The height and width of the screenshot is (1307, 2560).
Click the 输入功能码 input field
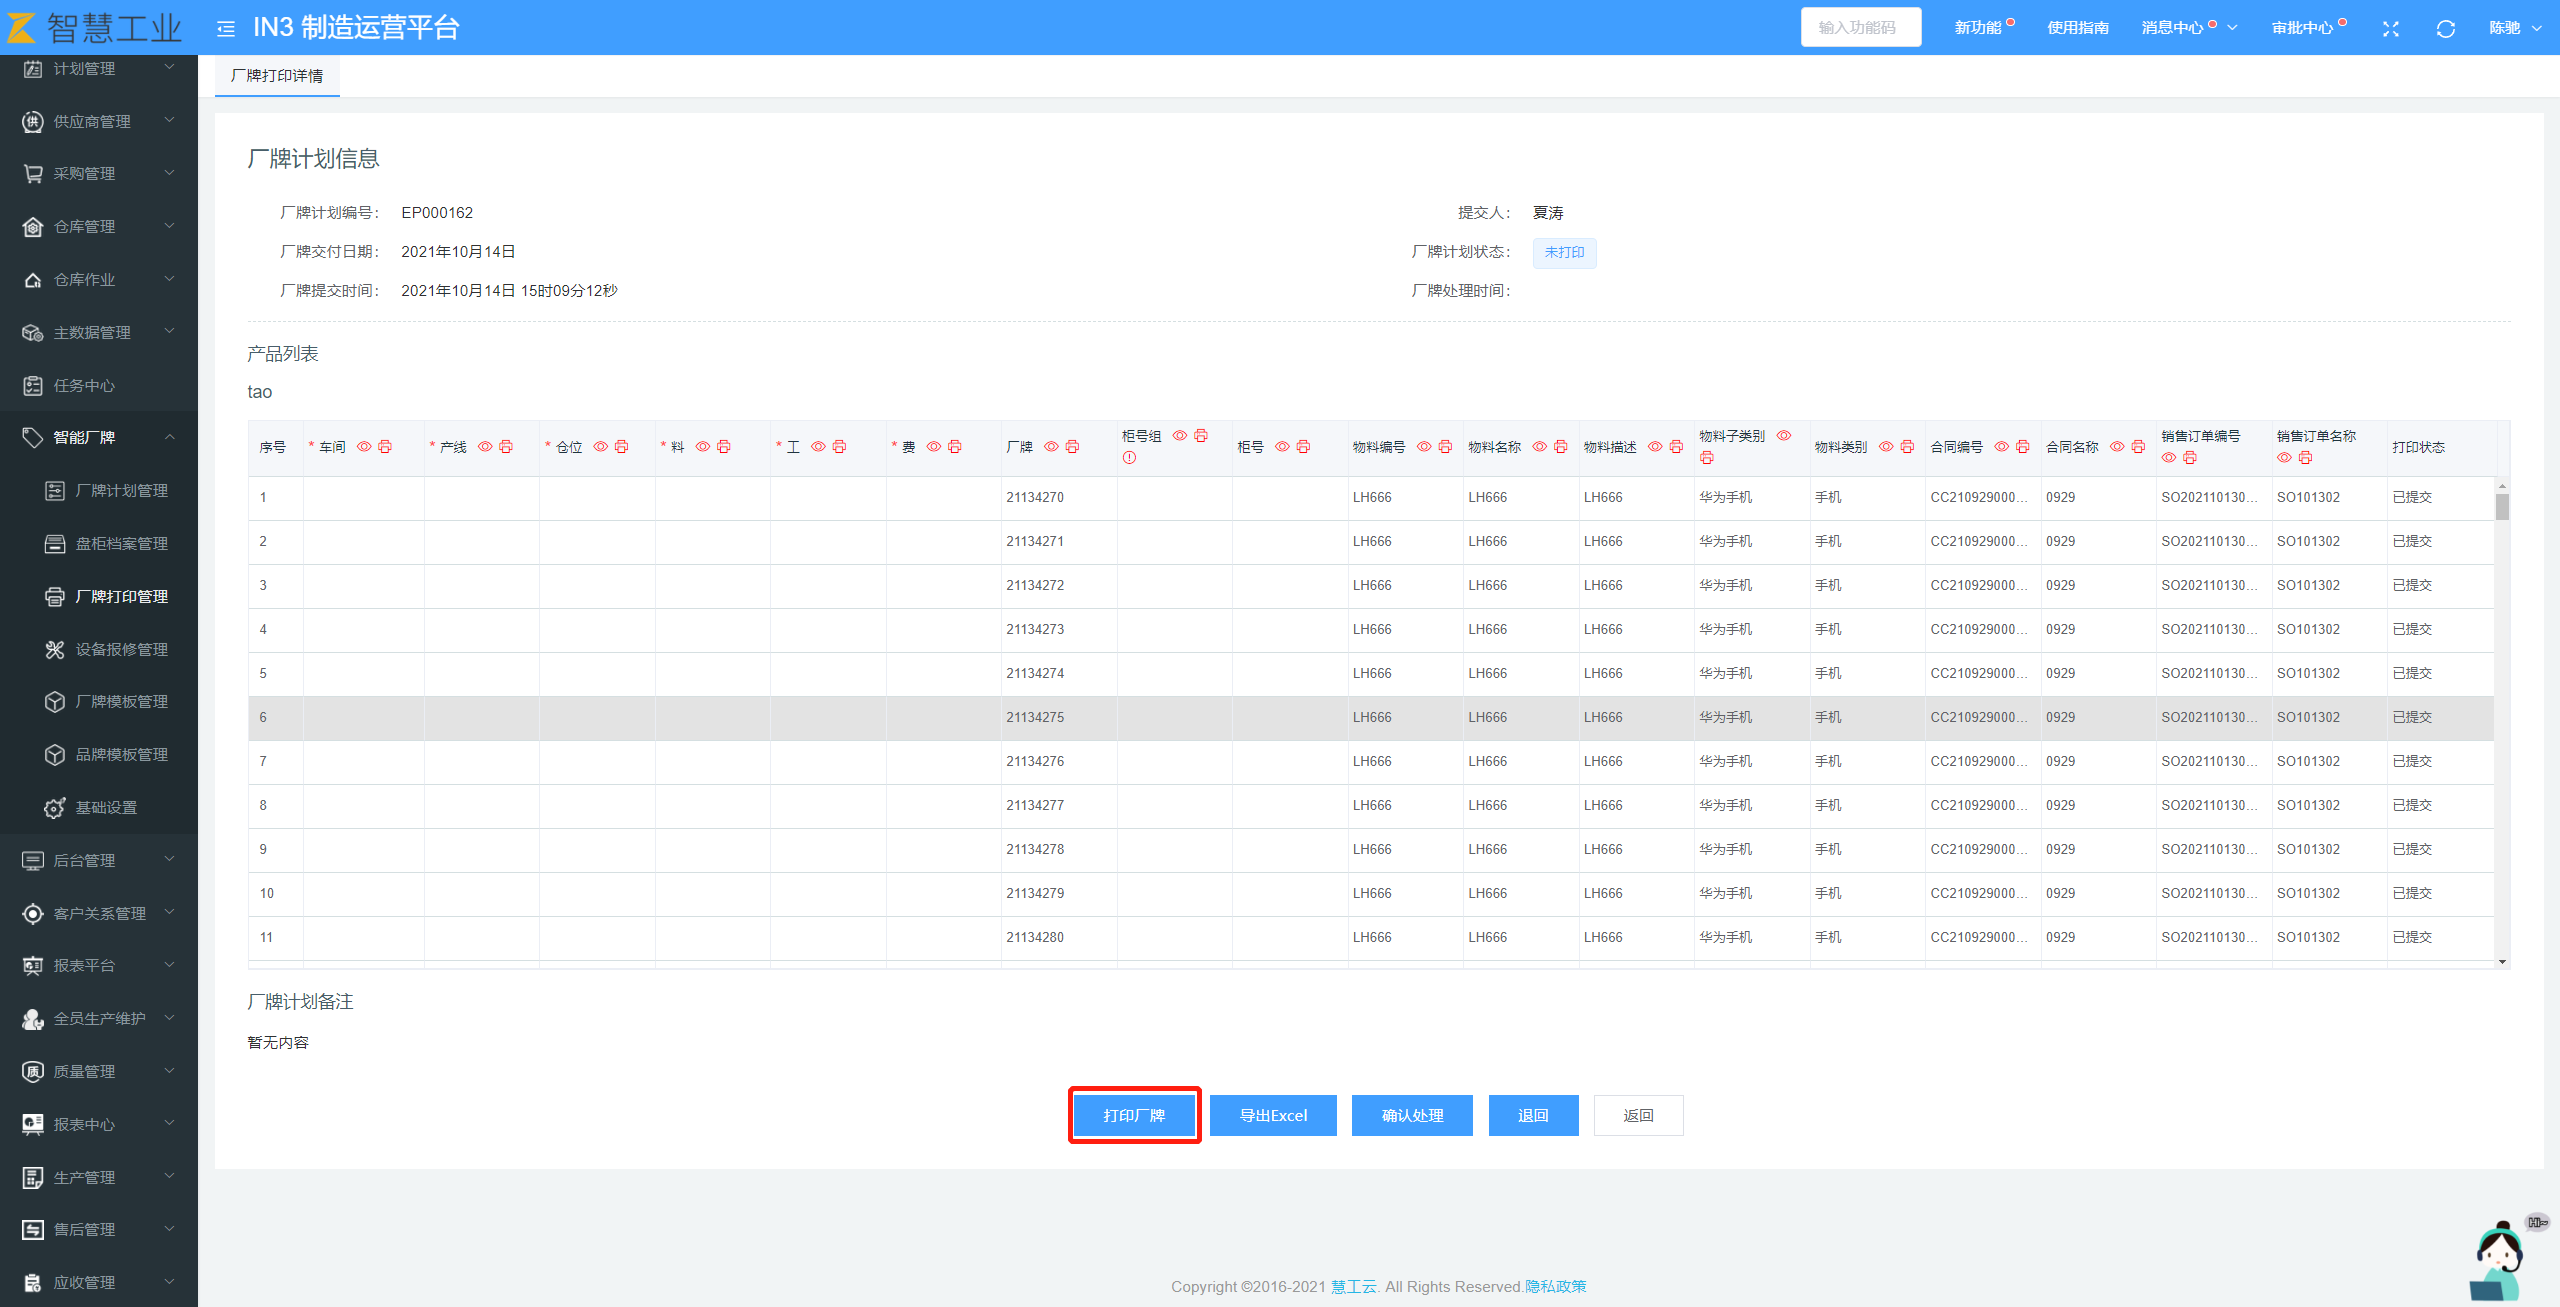[1860, 28]
